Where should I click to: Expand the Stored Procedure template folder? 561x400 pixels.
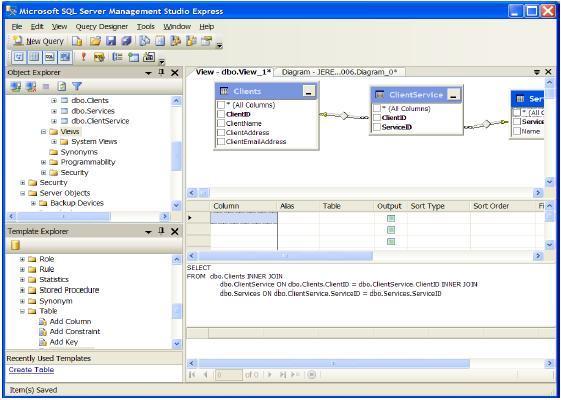[x=22, y=290]
